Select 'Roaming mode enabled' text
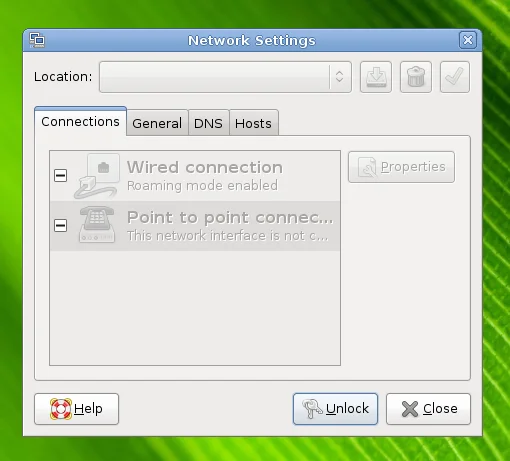The width and height of the screenshot is (510, 461). point(202,186)
